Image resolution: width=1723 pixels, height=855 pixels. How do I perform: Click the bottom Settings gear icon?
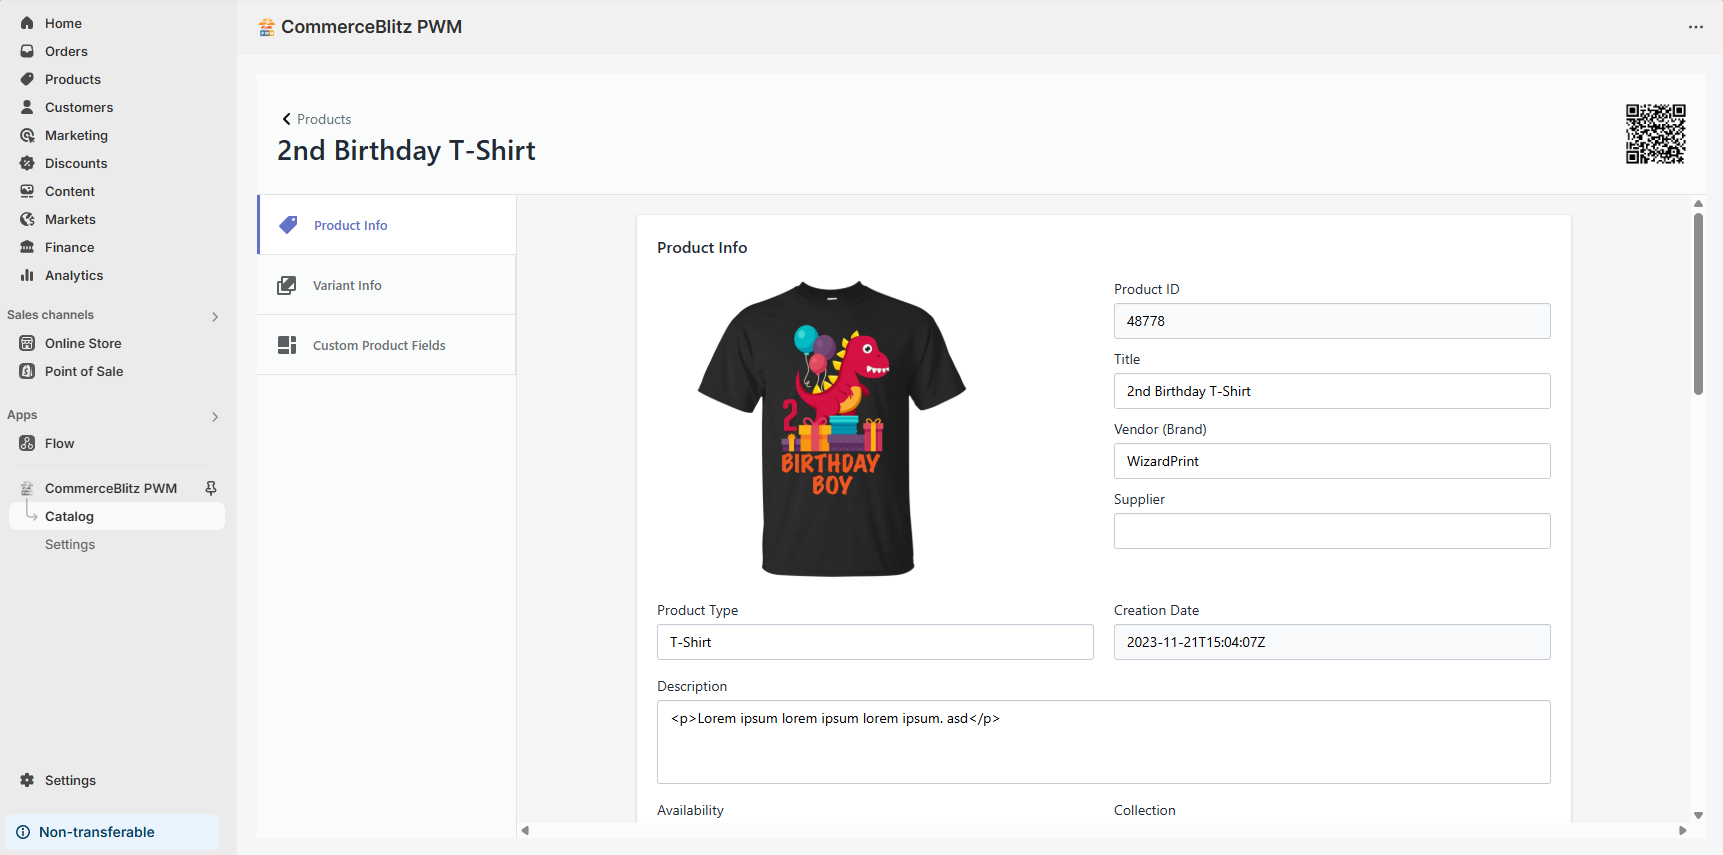[27, 780]
